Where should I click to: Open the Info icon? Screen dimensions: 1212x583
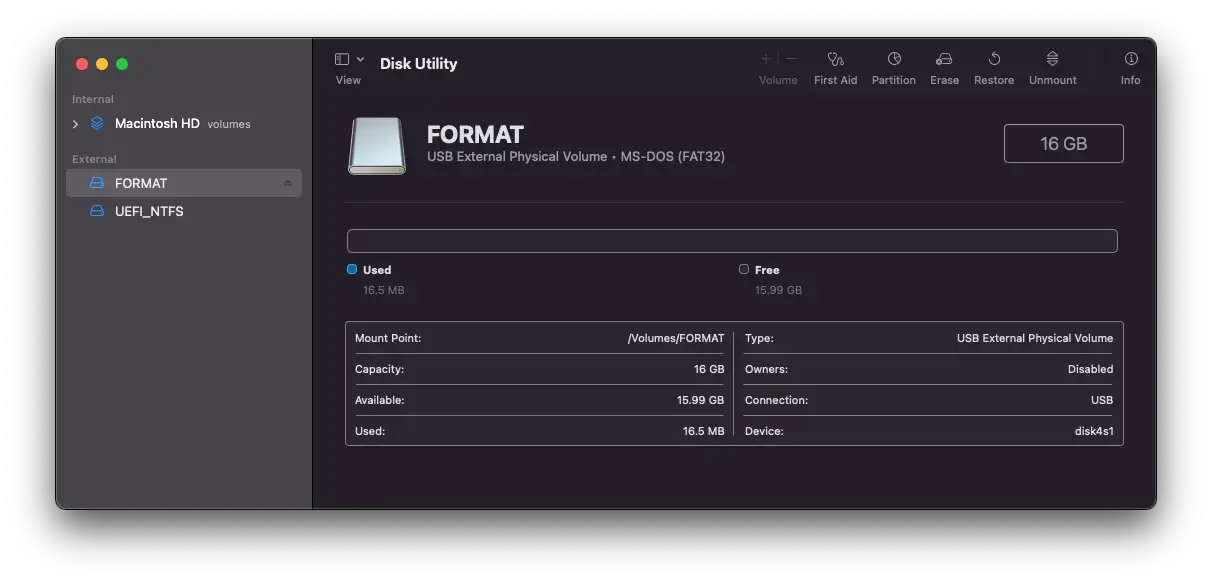click(x=1131, y=59)
